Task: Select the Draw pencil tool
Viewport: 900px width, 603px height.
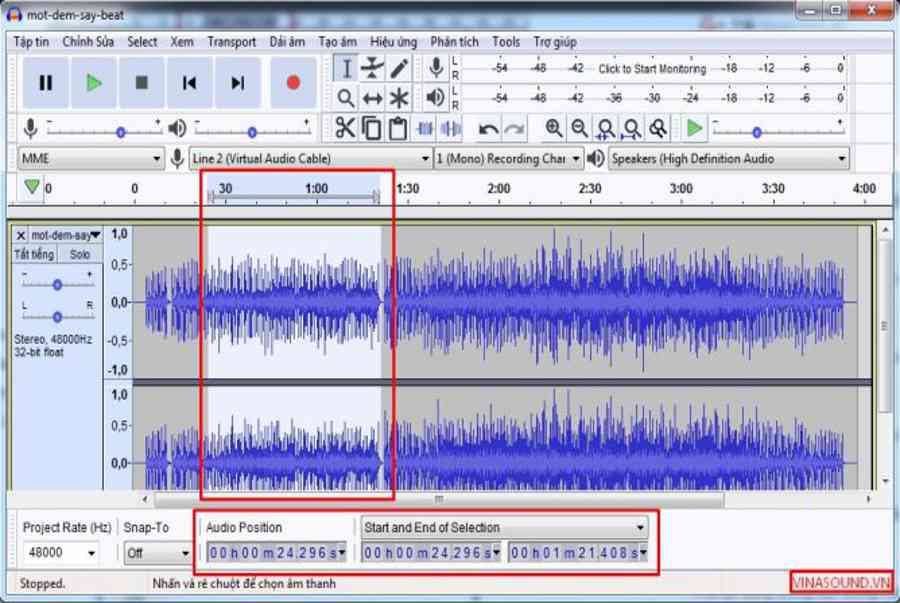Action: pos(399,68)
